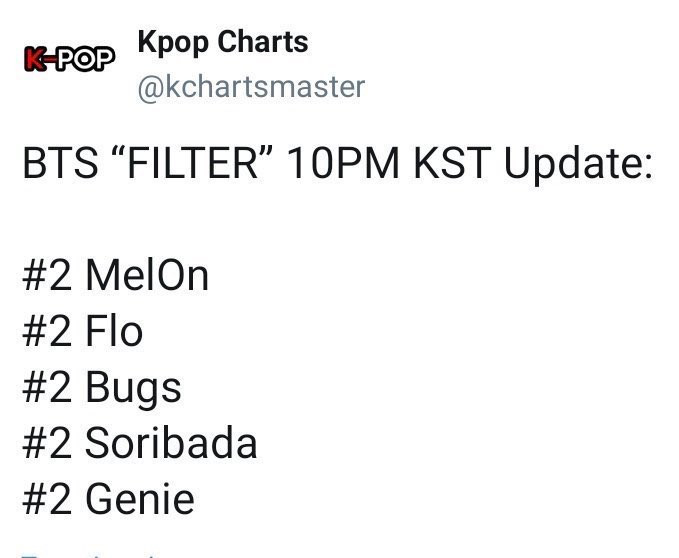
Task: Click the word Flo
Action: tap(114, 331)
